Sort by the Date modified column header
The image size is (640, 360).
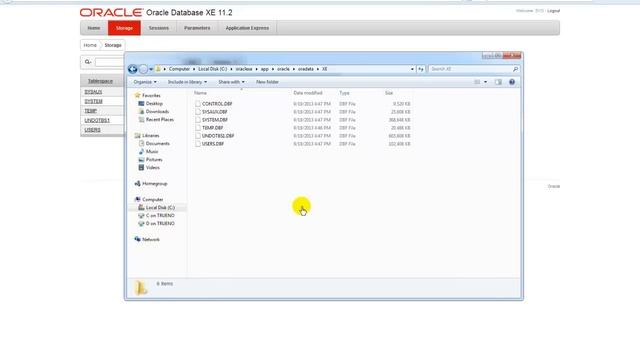coord(308,93)
